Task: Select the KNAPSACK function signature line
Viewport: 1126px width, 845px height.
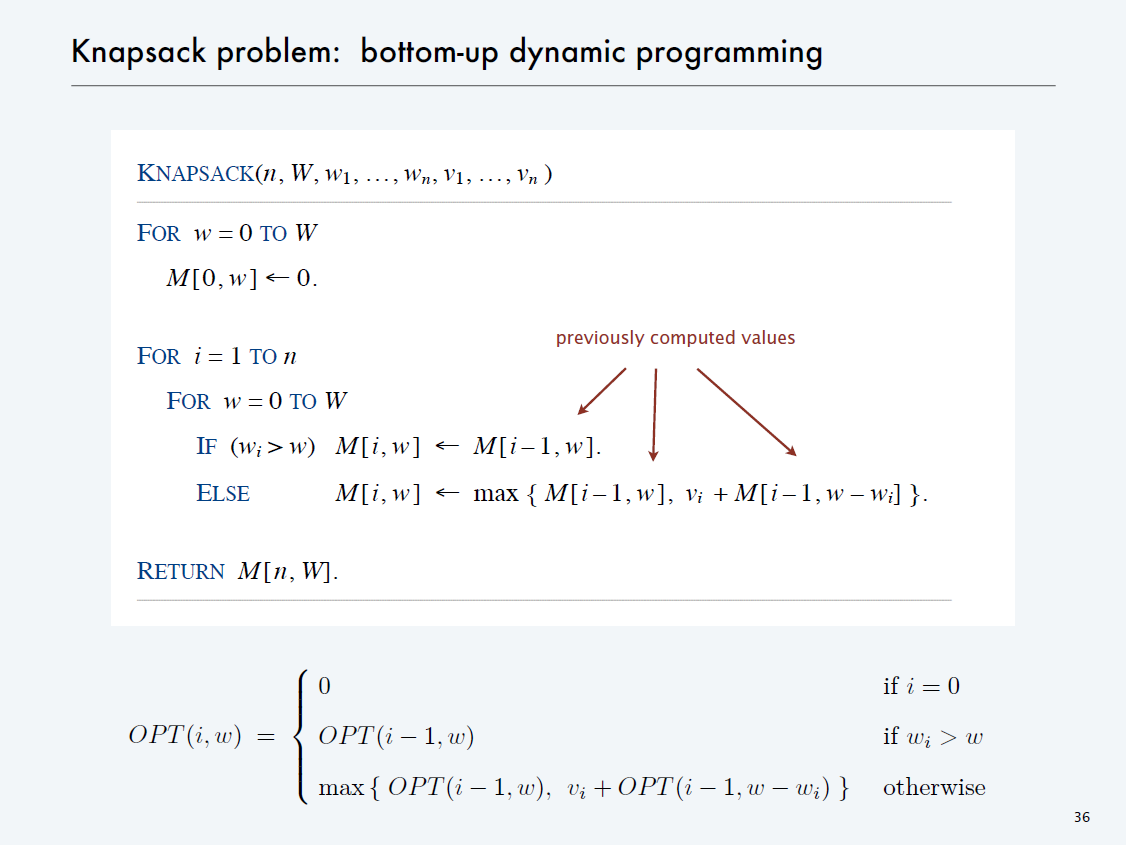Action: tap(345, 174)
